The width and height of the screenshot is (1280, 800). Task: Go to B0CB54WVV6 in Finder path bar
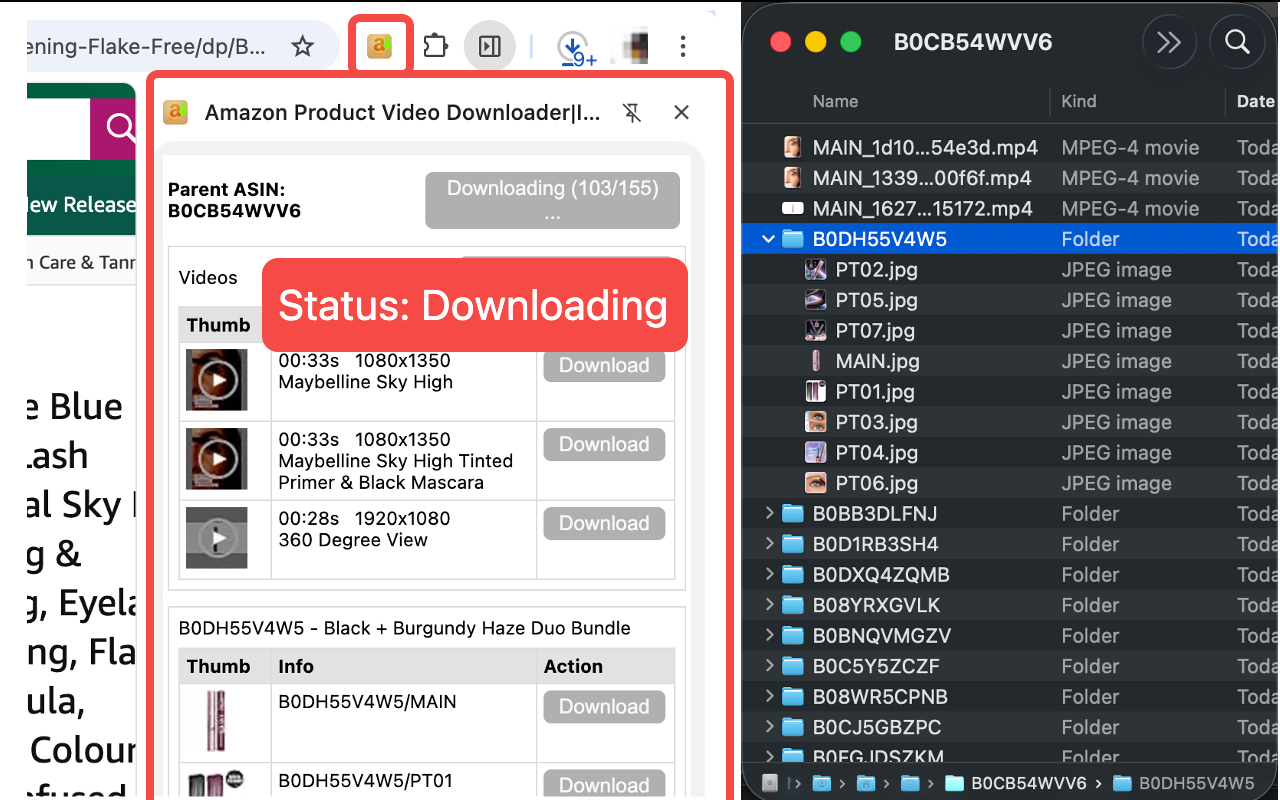(x=1019, y=783)
